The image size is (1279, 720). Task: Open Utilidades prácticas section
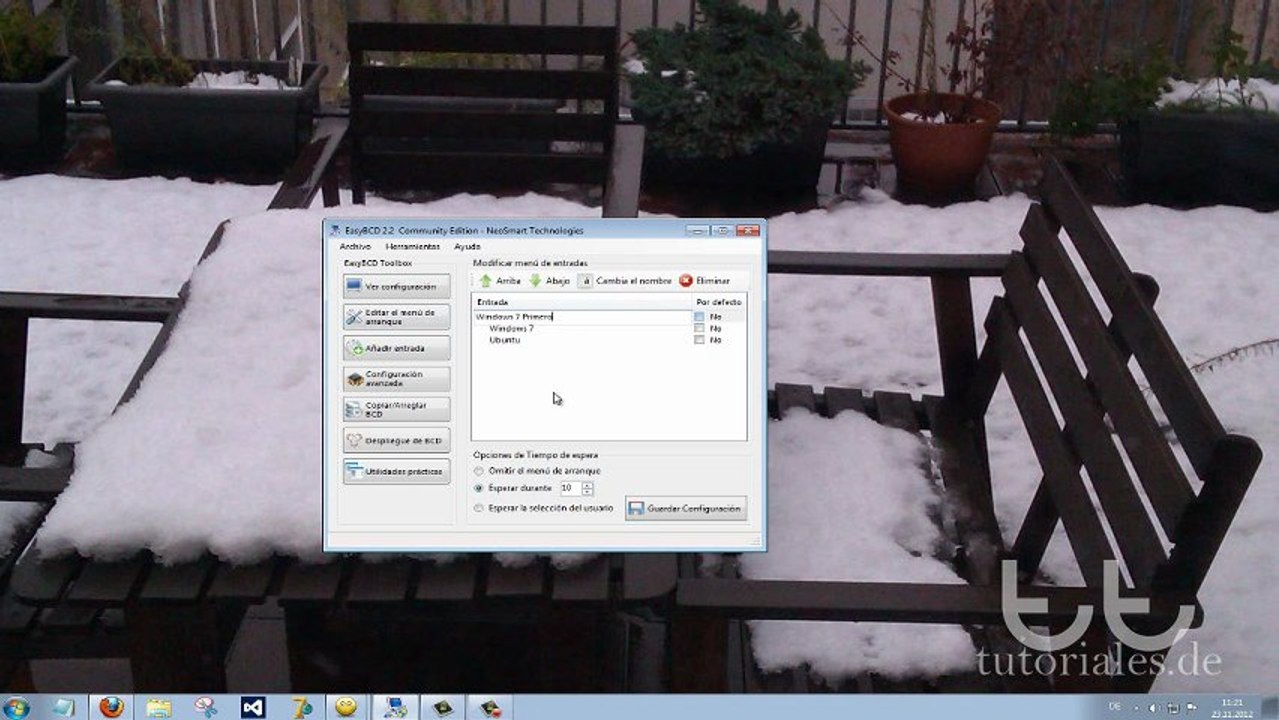point(397,471)
